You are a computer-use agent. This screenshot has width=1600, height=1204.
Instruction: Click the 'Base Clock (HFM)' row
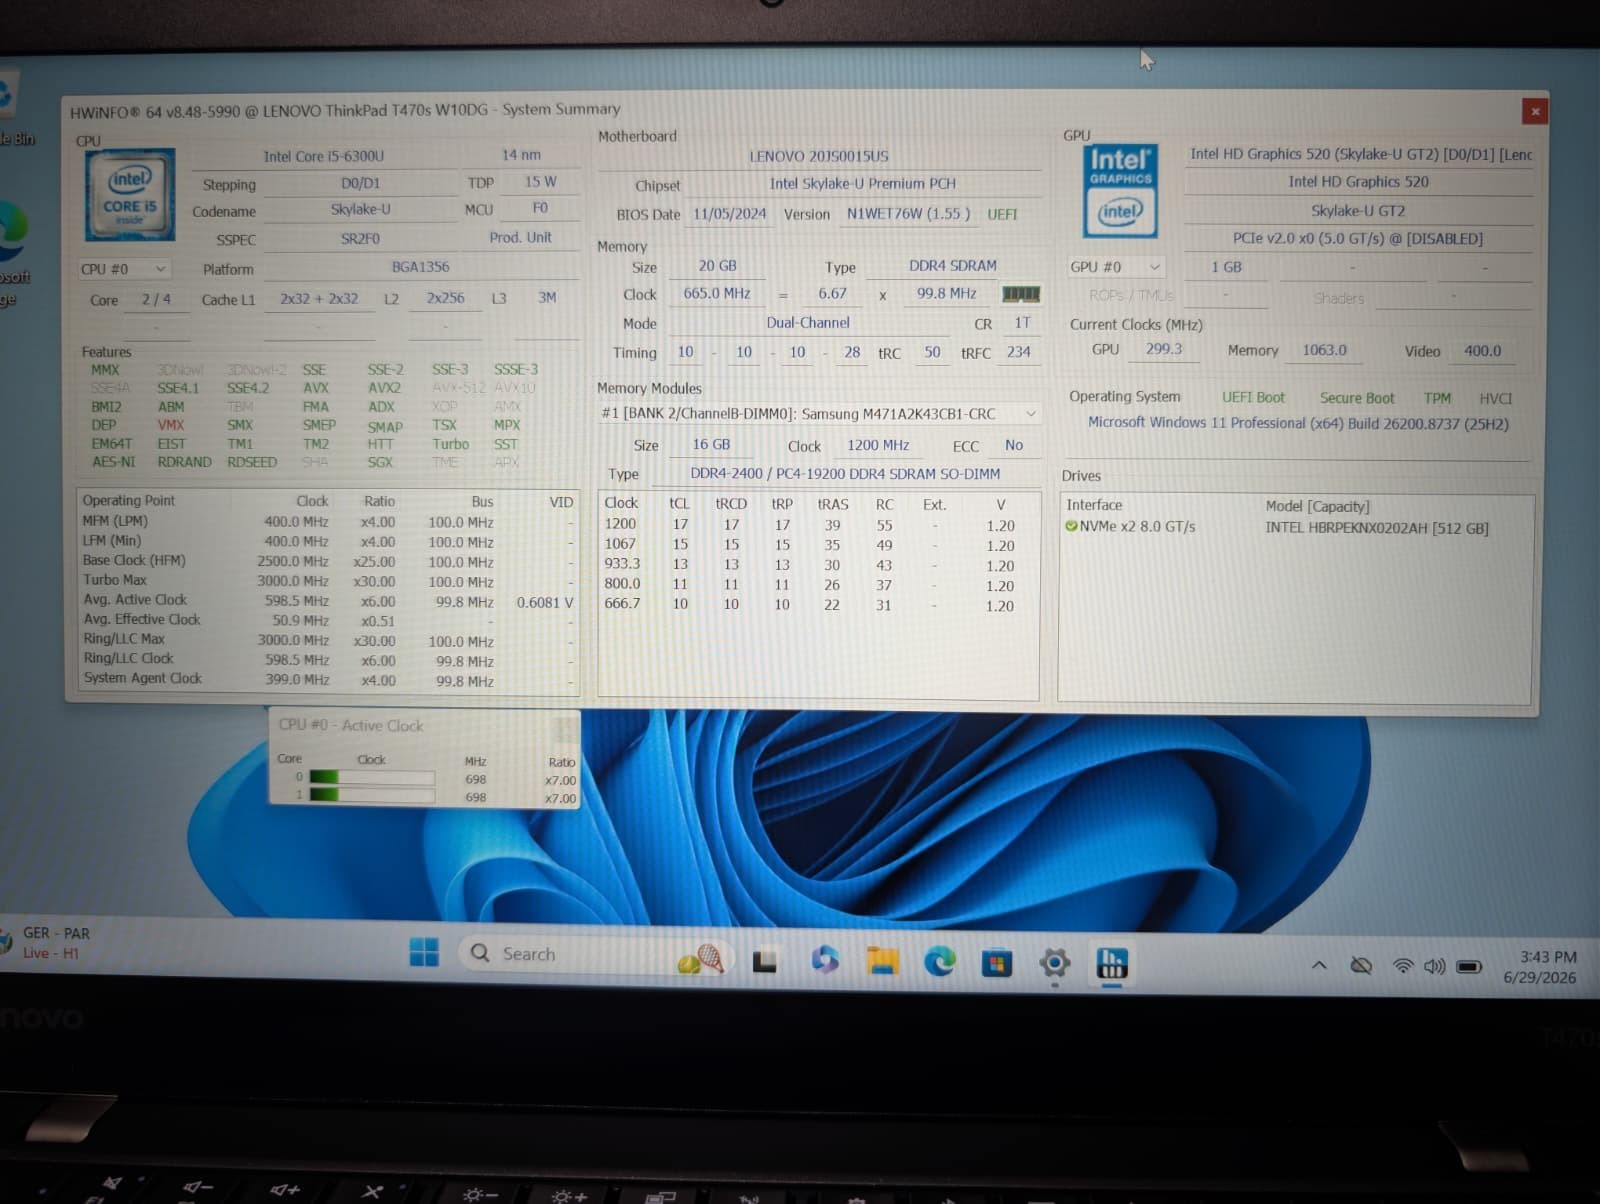[x=327, y=561]
